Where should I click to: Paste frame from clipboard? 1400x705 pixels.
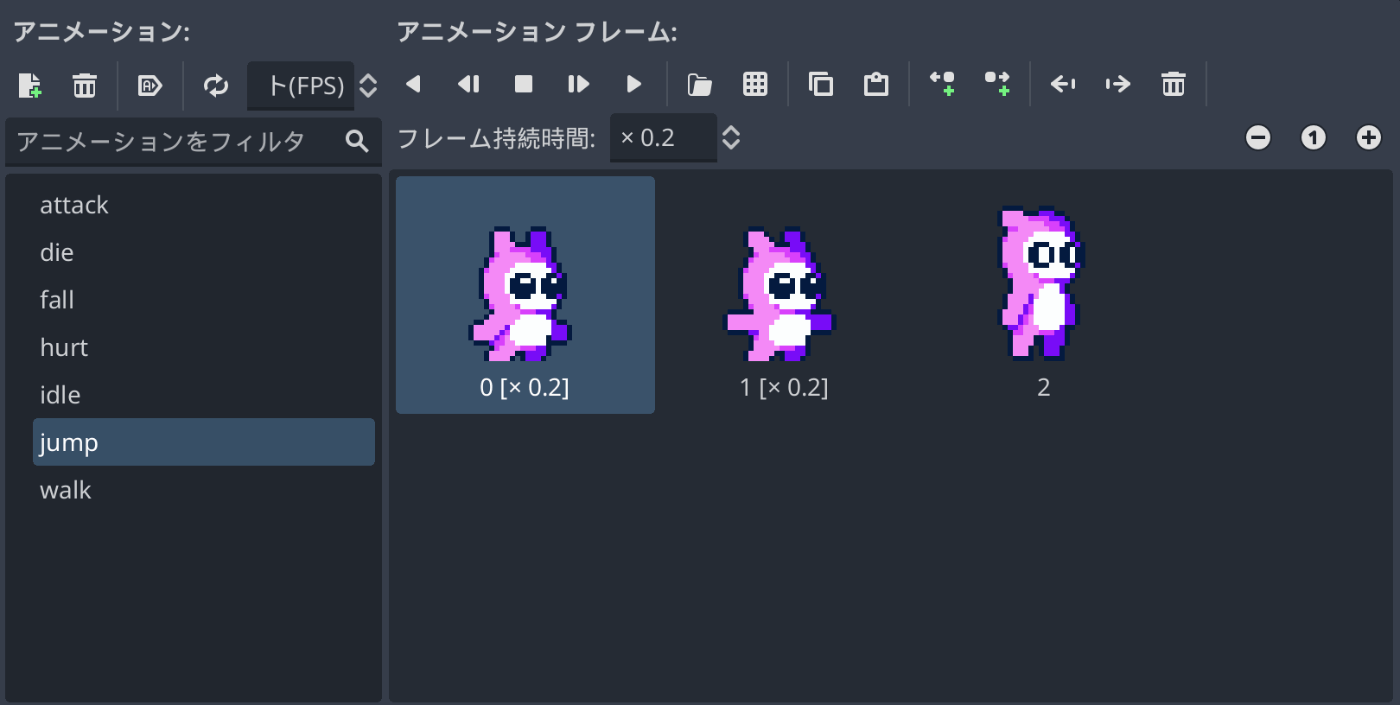pos(876,84)
